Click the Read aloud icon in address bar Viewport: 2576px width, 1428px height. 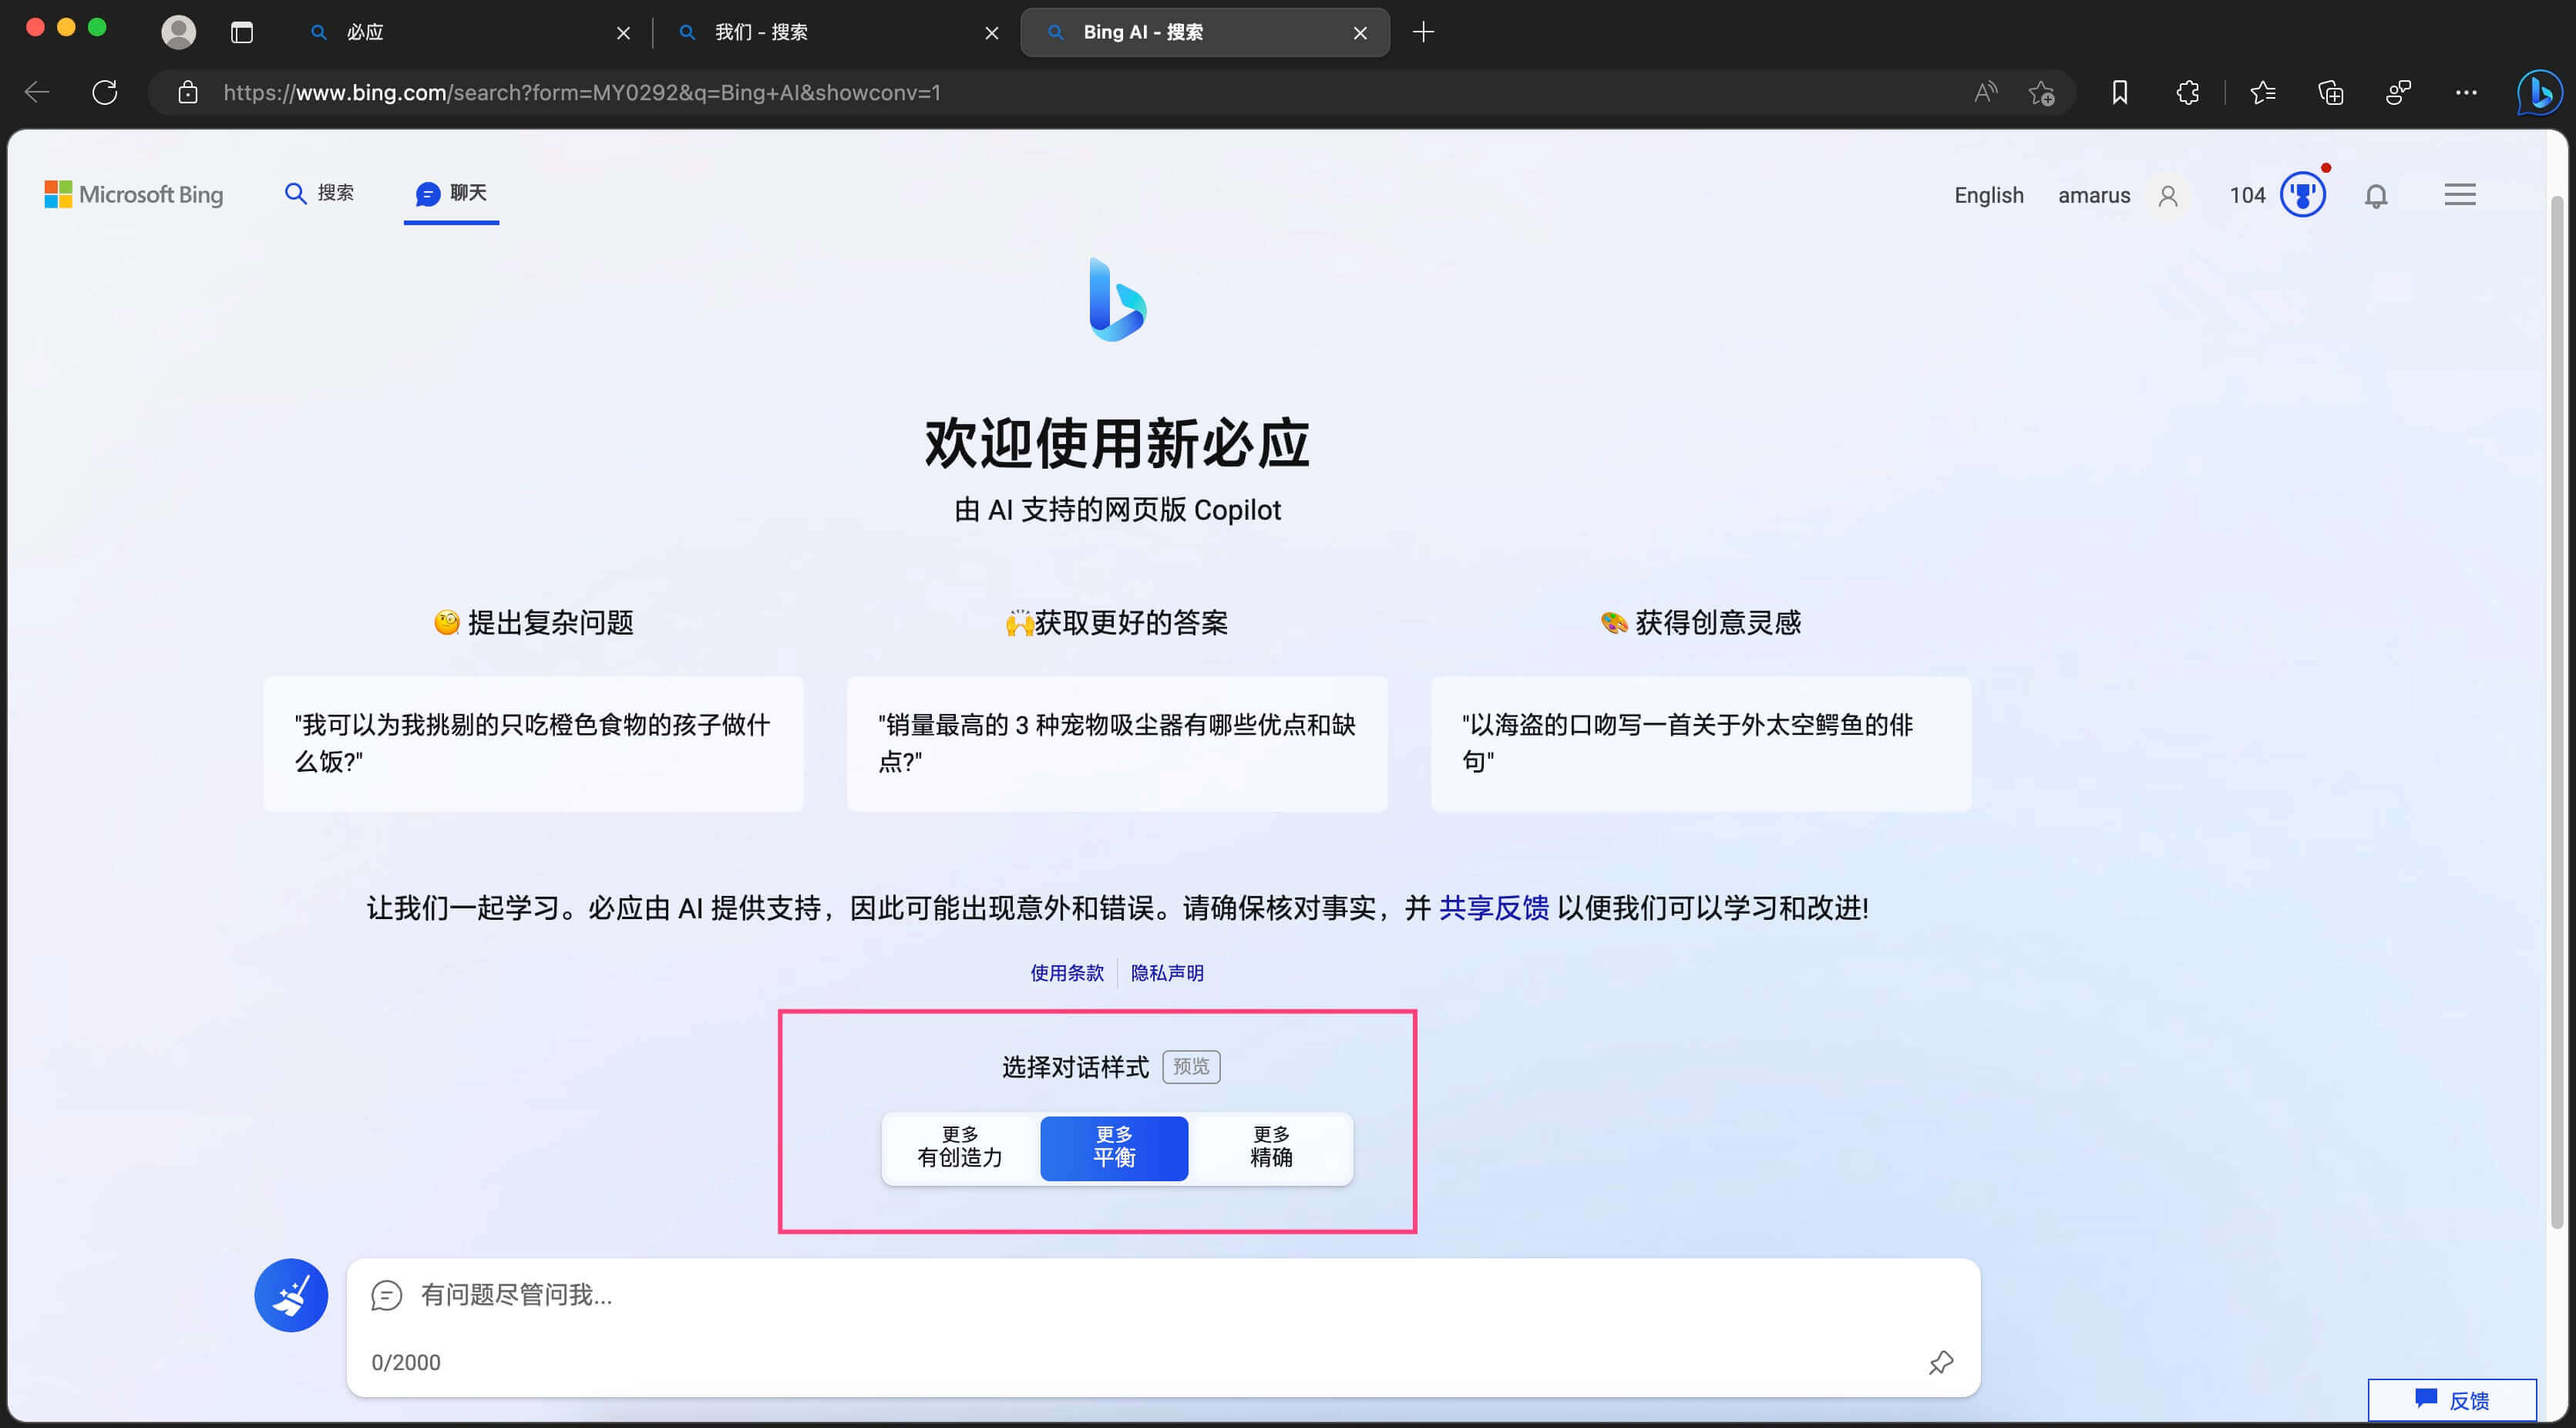(1985, 92)
